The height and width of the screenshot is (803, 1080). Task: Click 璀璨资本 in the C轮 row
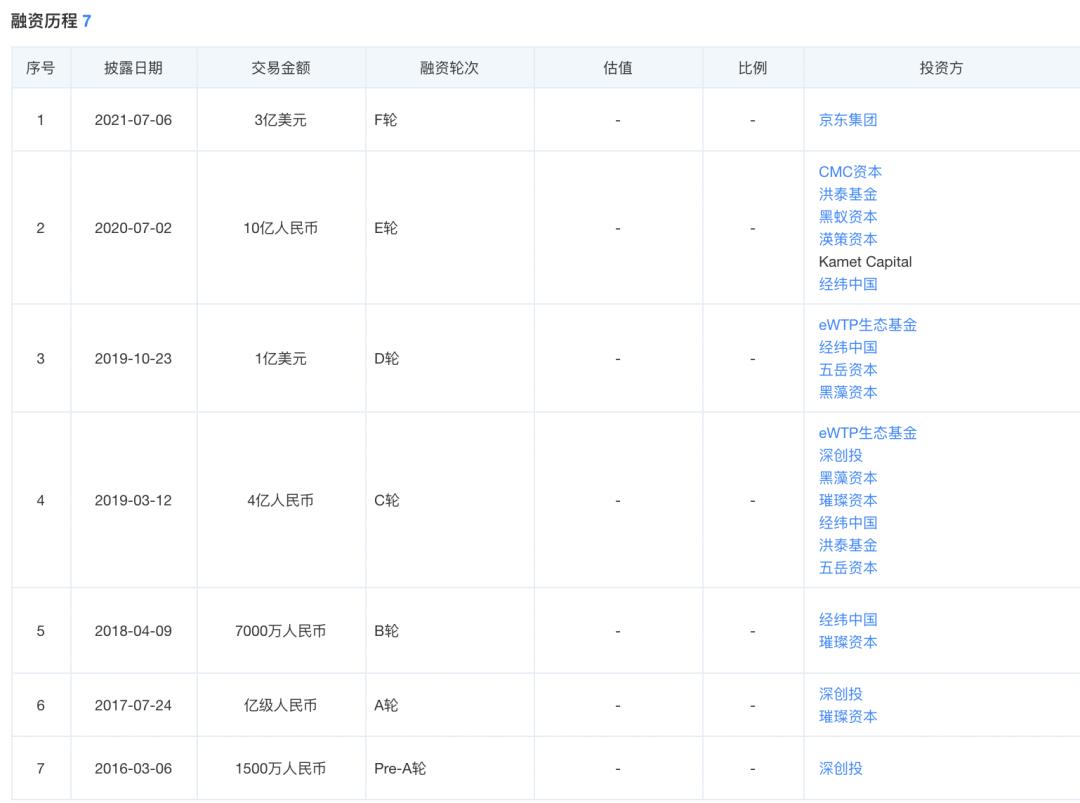pyautogui.click(x=847, y=500)
